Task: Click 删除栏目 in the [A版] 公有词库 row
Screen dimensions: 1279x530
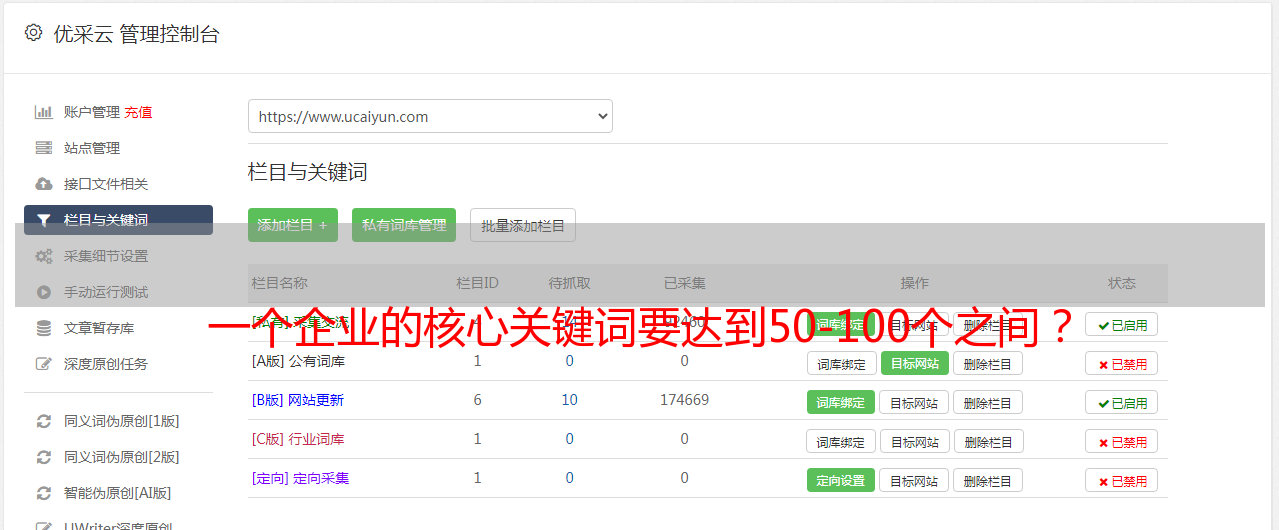Action: 988,364
